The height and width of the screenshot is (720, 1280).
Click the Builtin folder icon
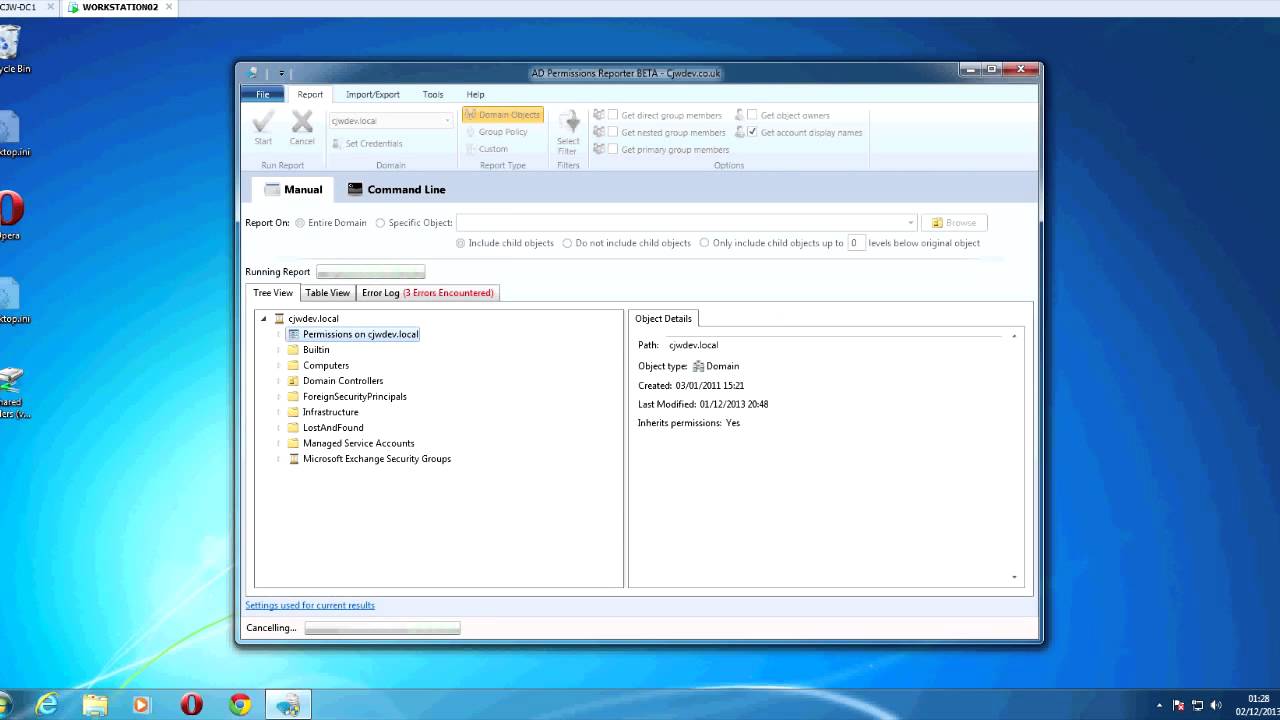click(x=293, y=350)
